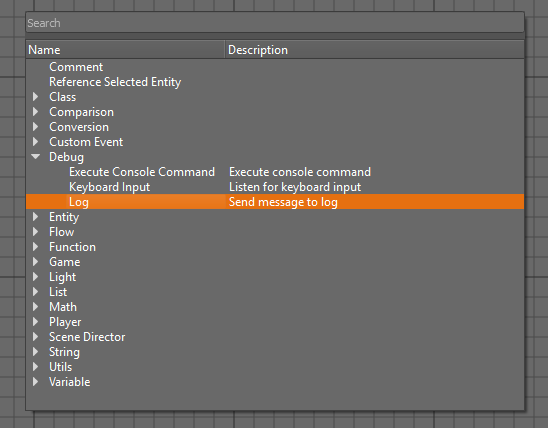Expand the Variable category arrow

click(x=35, y=382)
